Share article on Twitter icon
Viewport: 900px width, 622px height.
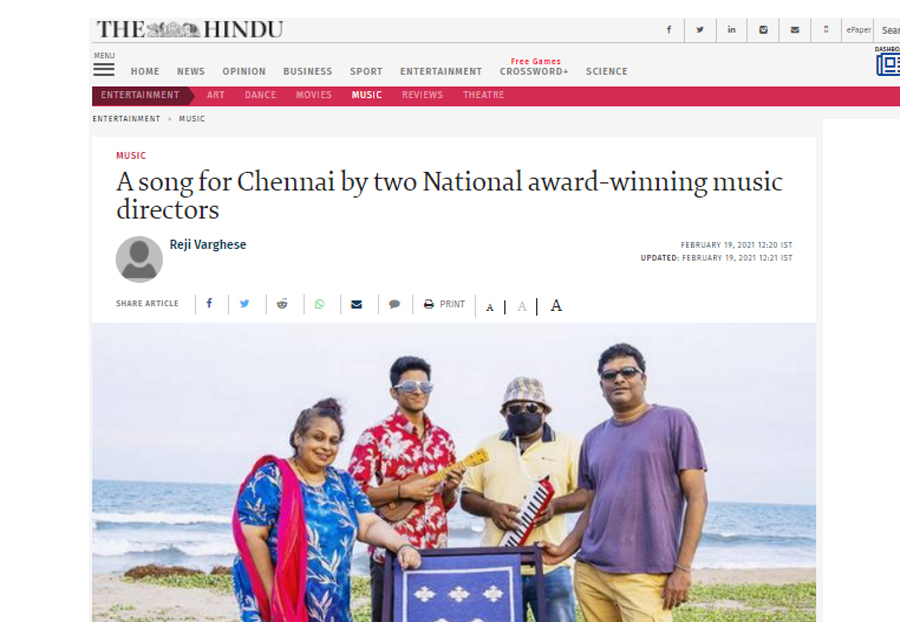pyautogui.click(x=245, y=304)
